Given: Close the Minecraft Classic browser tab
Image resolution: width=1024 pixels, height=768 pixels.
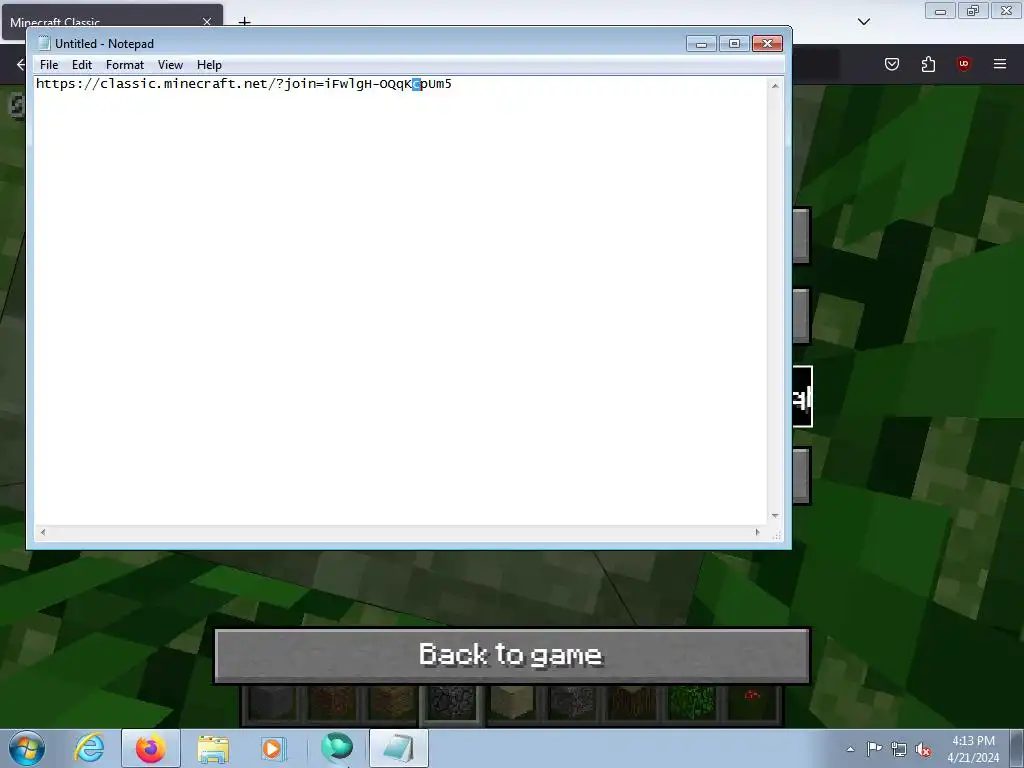Looking at the screenshot, I should point(207,22).
